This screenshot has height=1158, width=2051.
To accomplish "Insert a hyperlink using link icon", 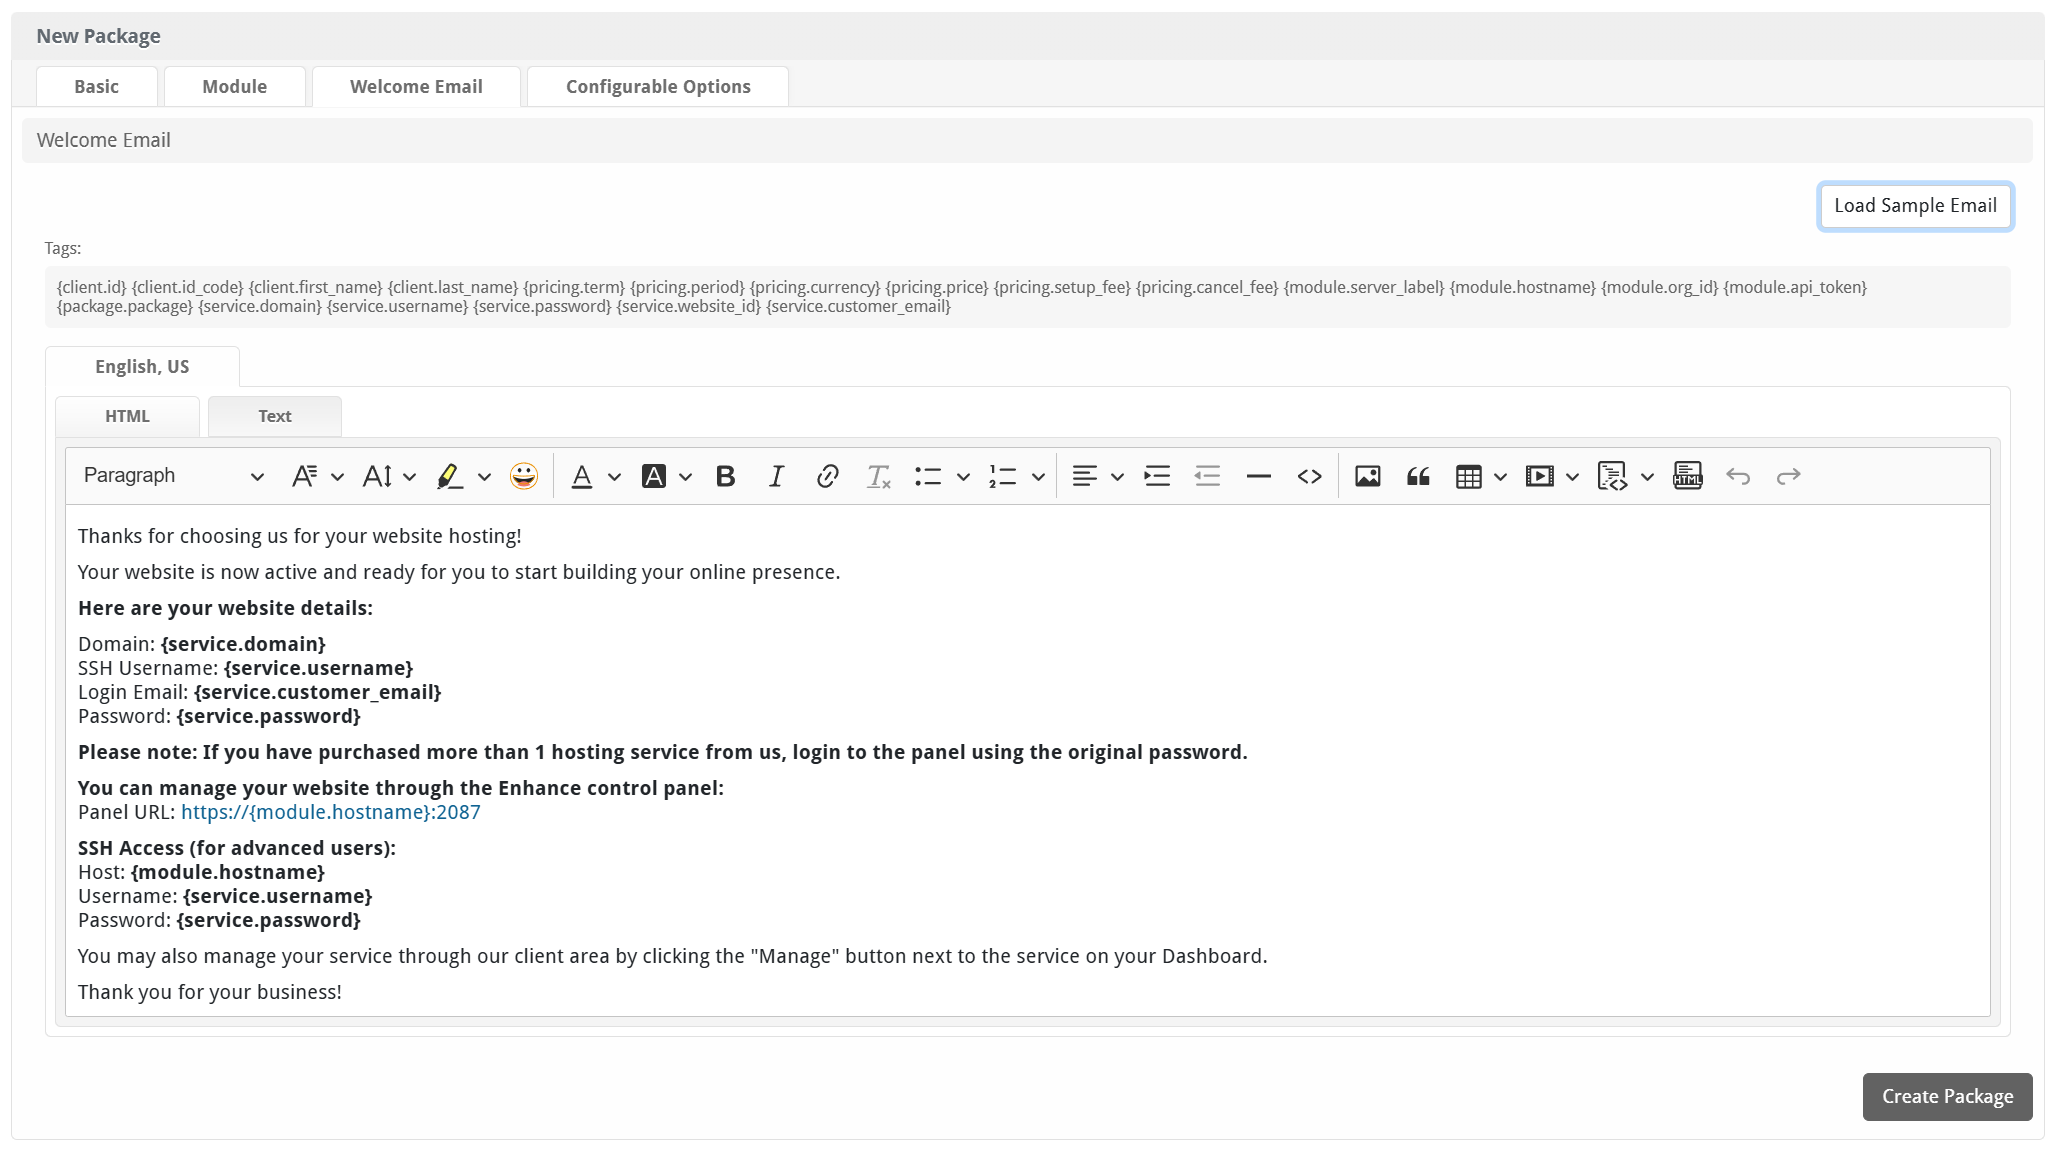I will [827, 476].
